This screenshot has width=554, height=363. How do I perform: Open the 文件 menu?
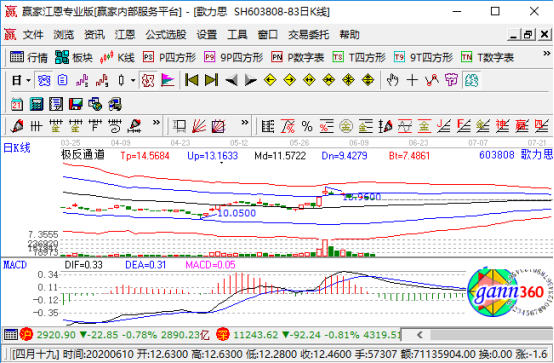pyautogui.click(x=33, y=35)
